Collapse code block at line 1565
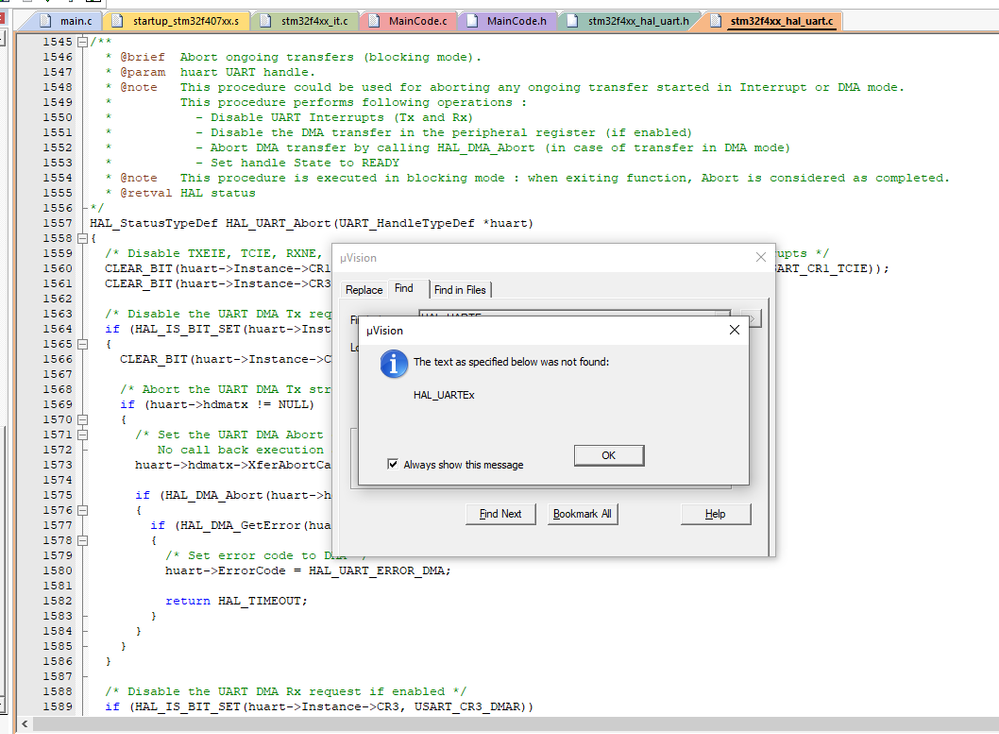Image resolution: width=999 pixels, height=734 pixels. (x=82, y=344)
